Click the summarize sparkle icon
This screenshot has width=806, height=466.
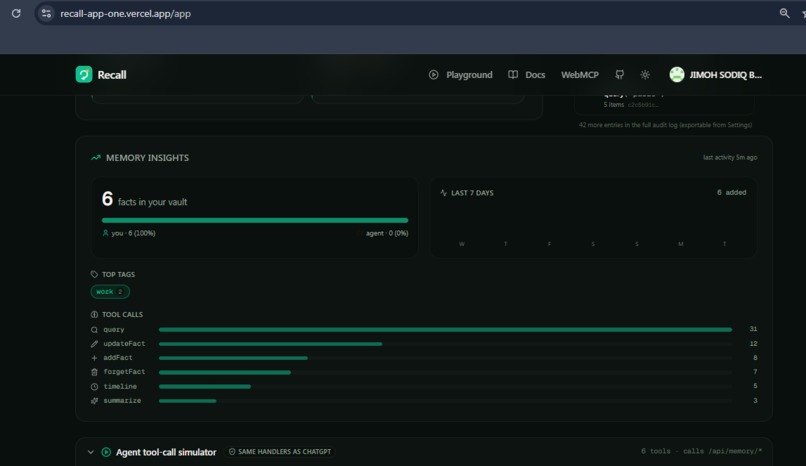(94, 401)
